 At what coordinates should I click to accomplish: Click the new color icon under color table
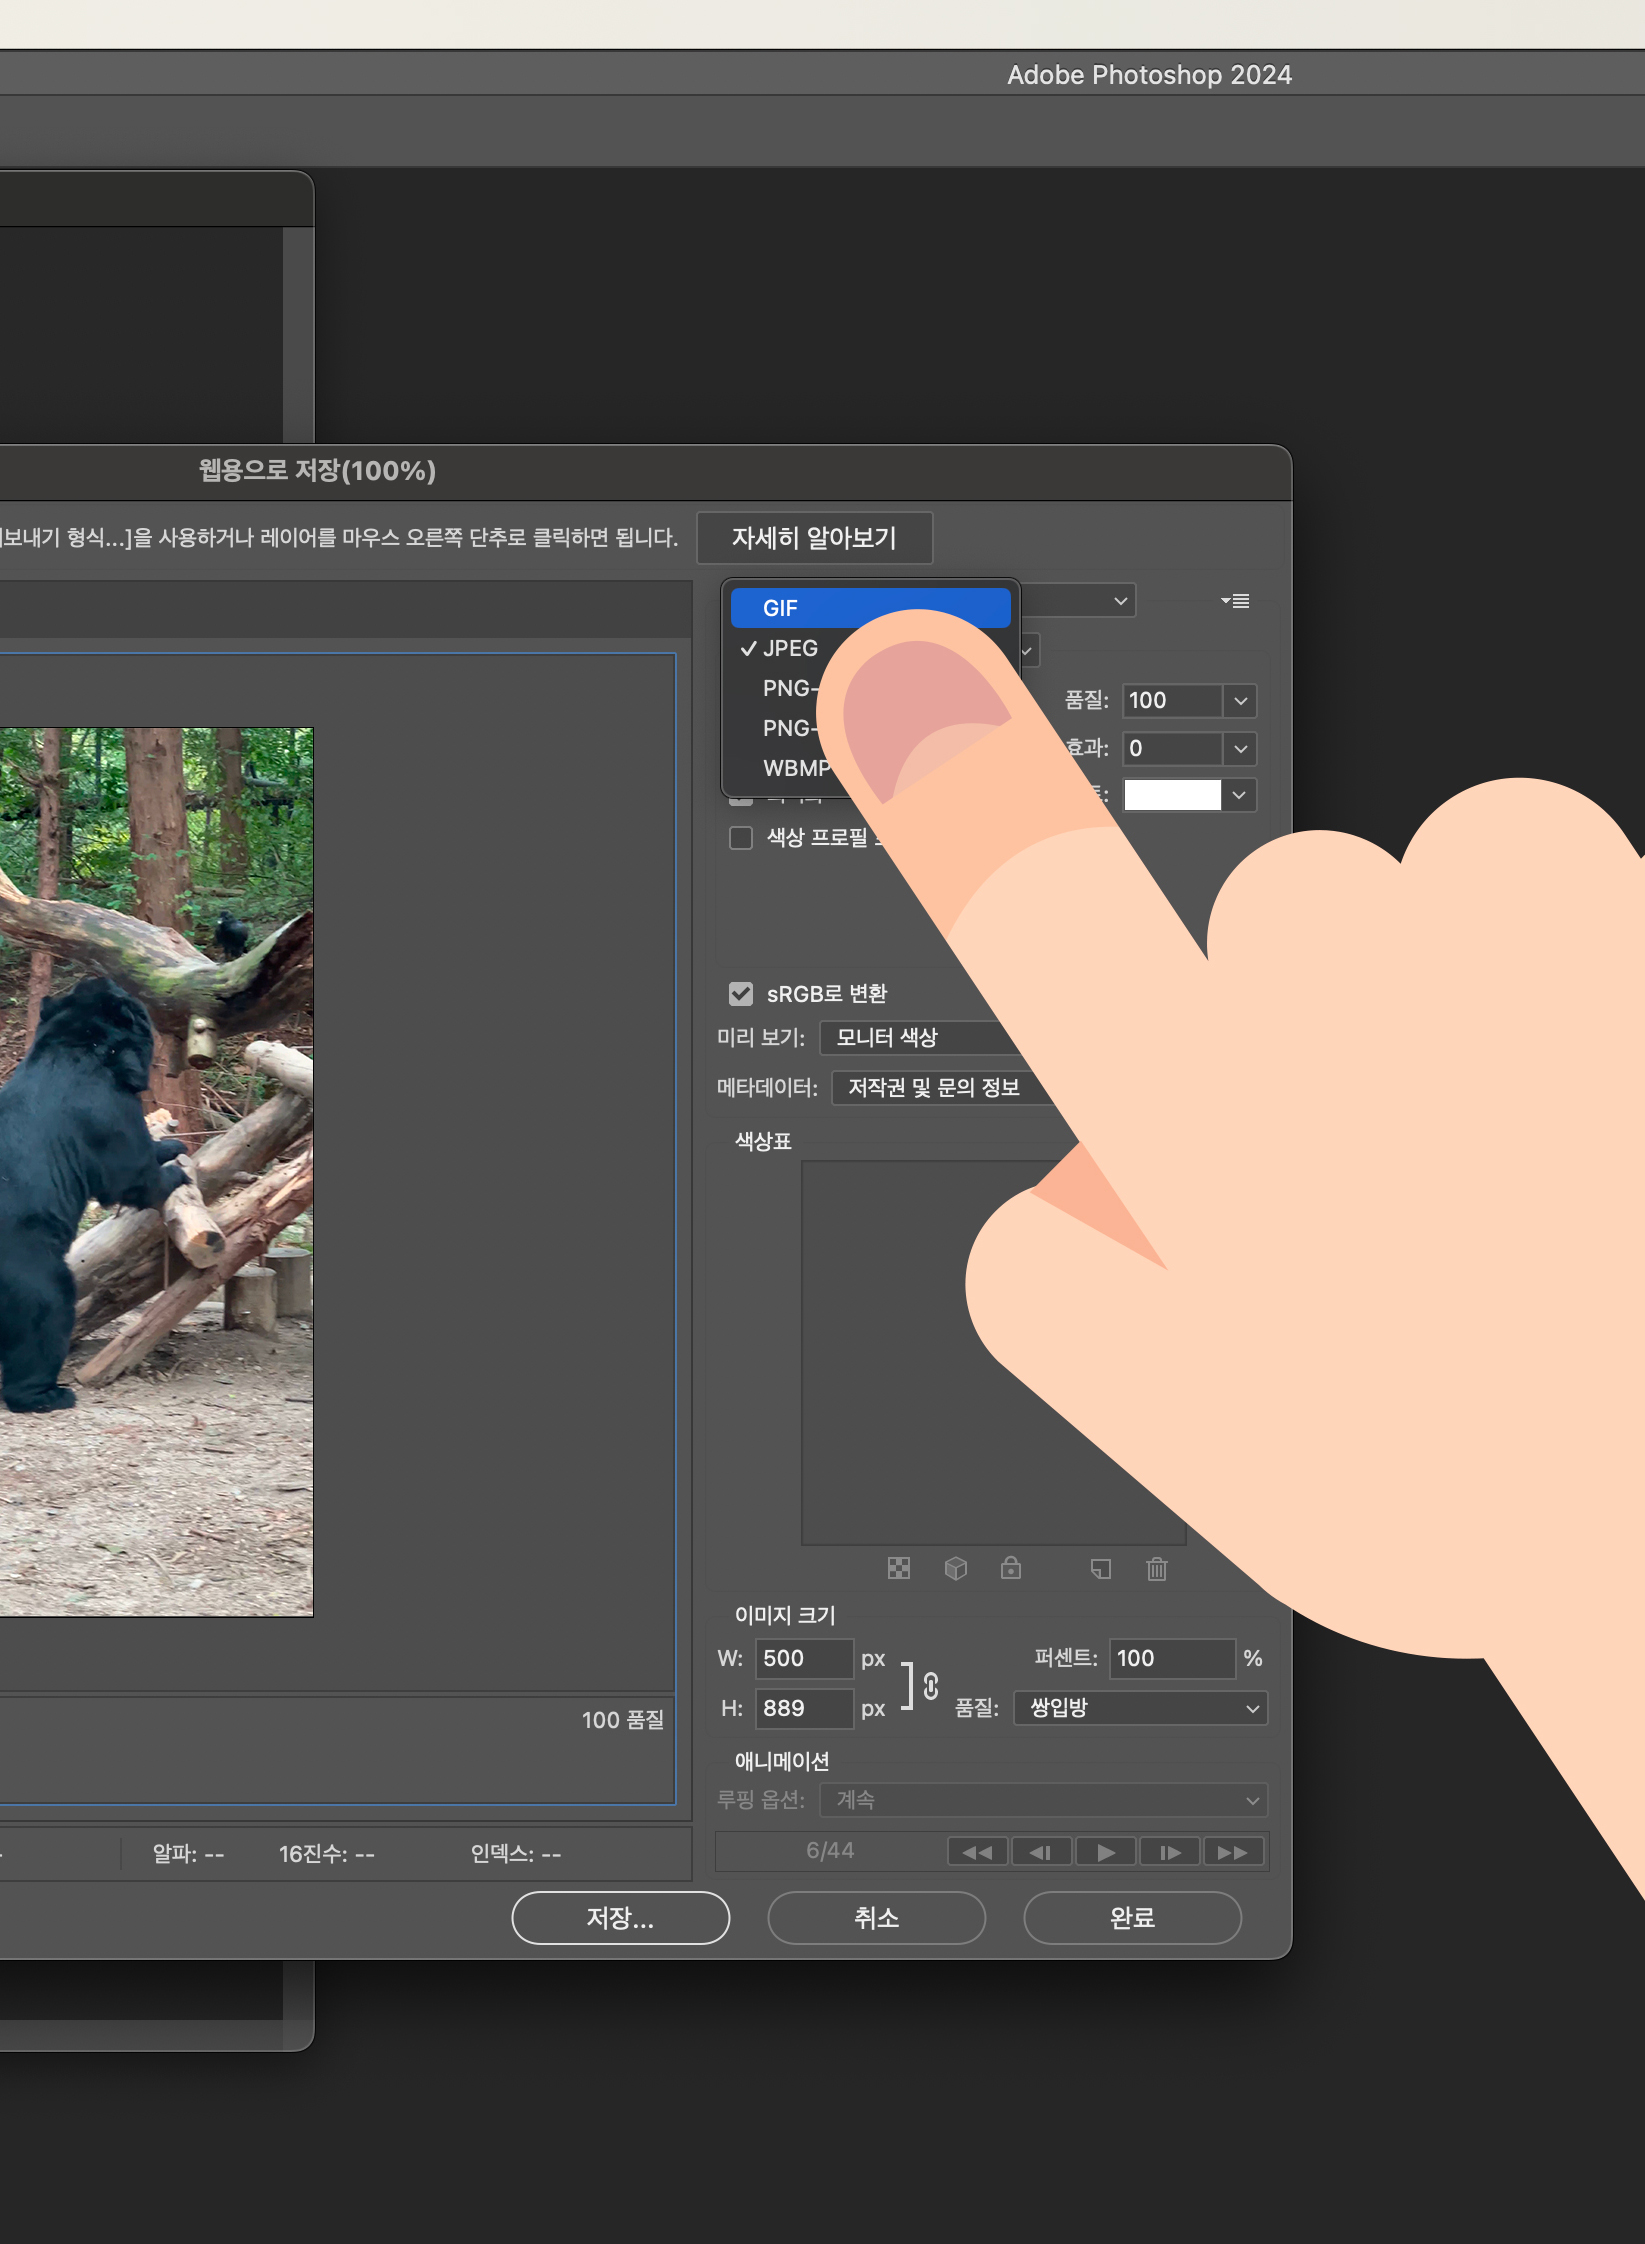click(x=1101, y=1568)
